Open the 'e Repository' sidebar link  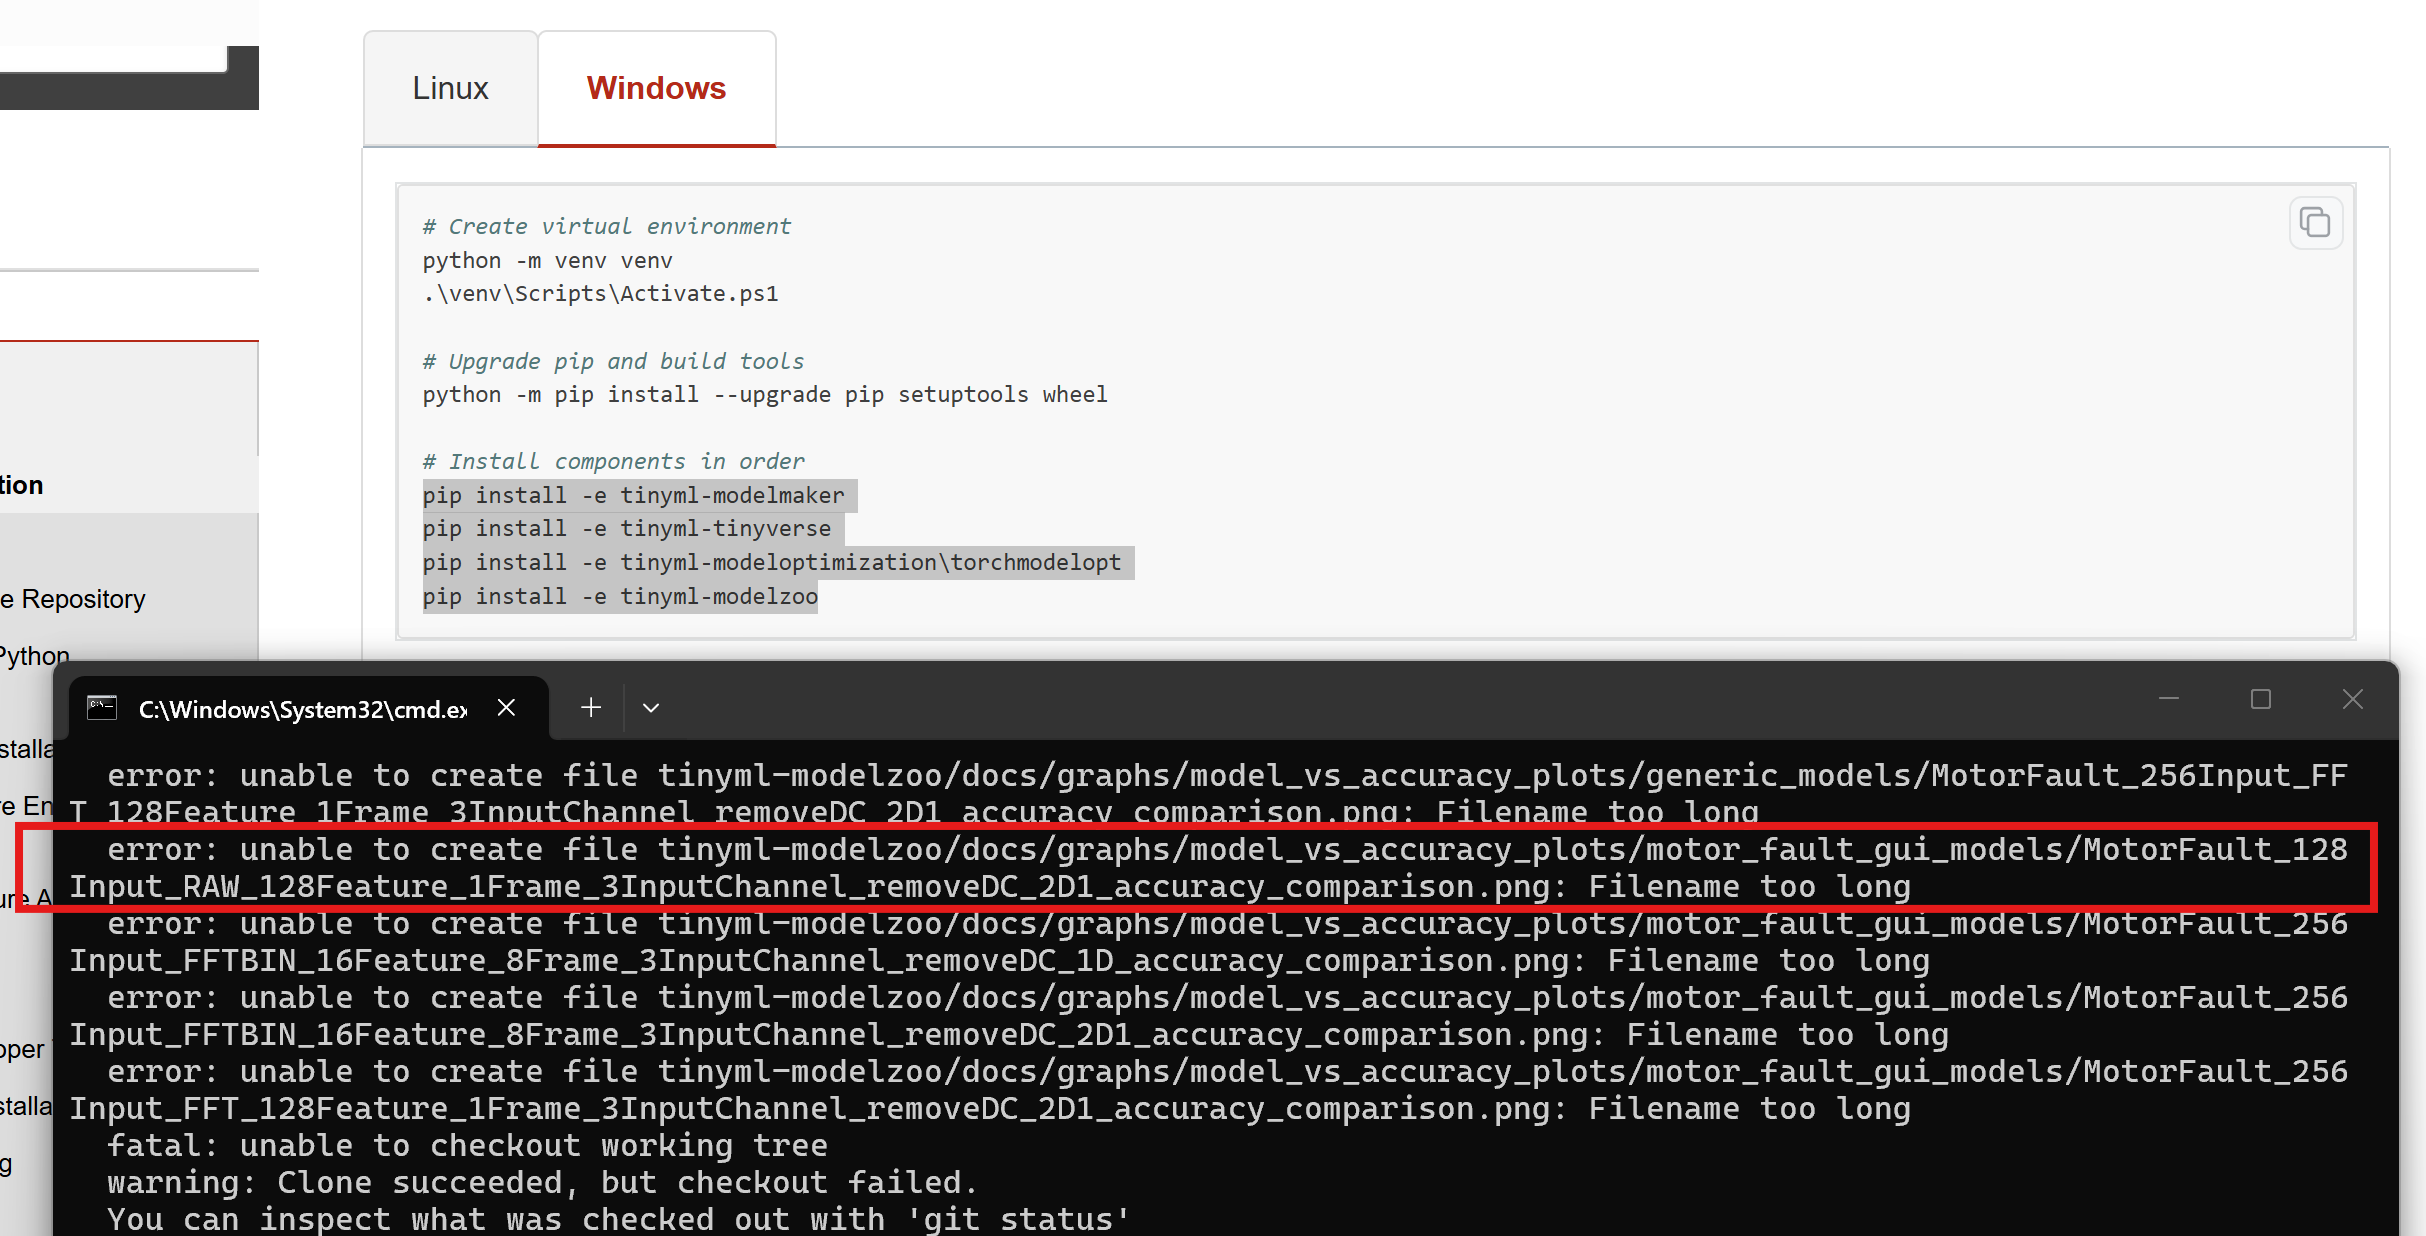[x=73, y=598]
